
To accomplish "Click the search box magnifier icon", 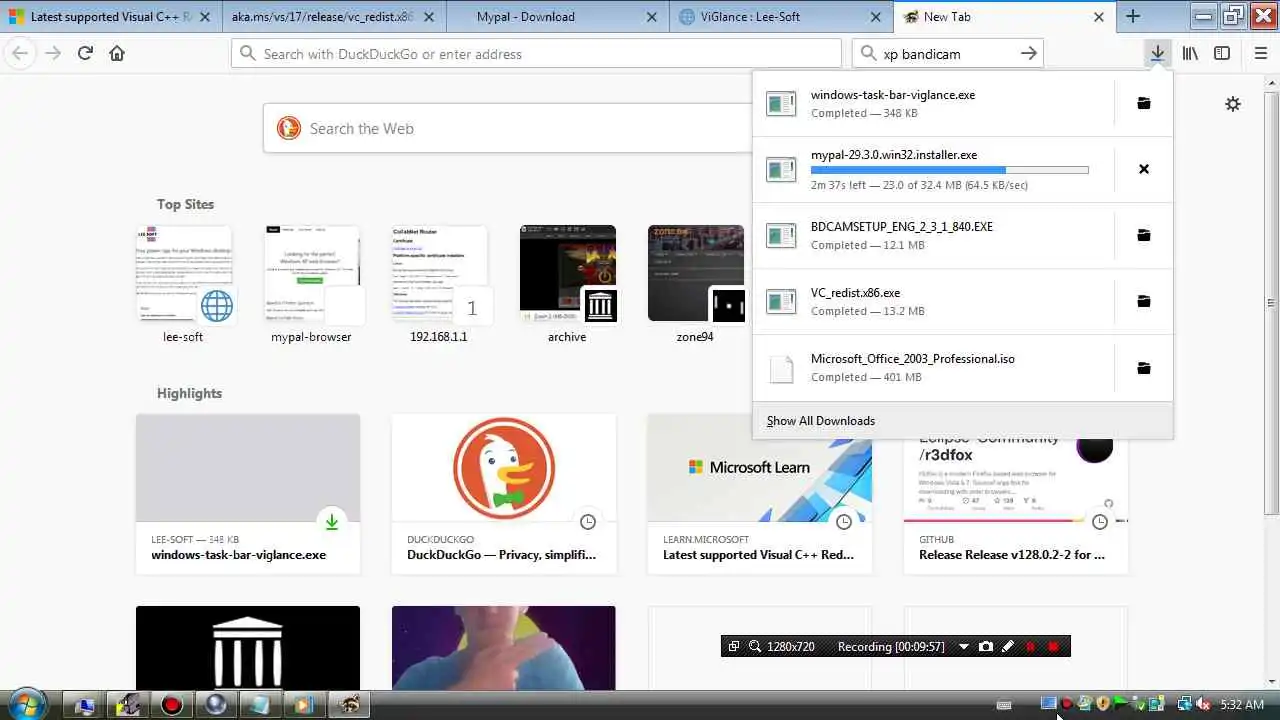I will 869,54.
